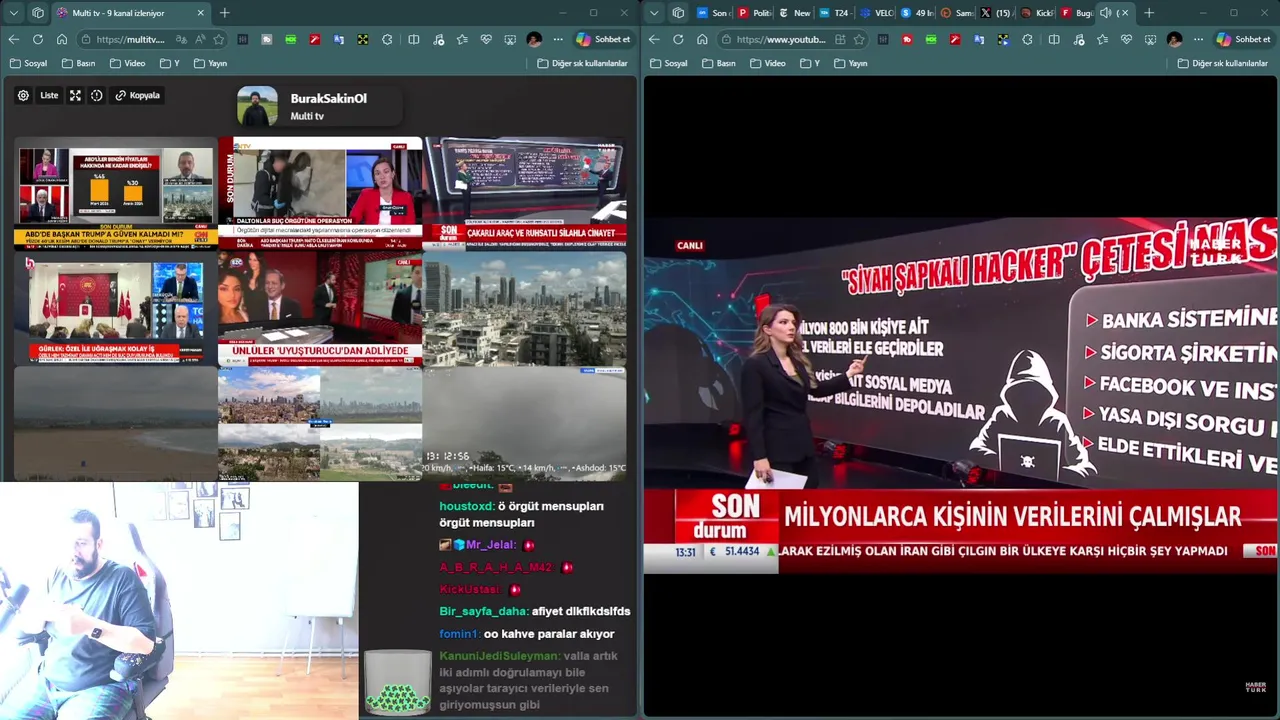Select the ABD'de Başkan Trump'a Güven thumbnail
Screen dimensions: 1280x720
click(115, 193)
